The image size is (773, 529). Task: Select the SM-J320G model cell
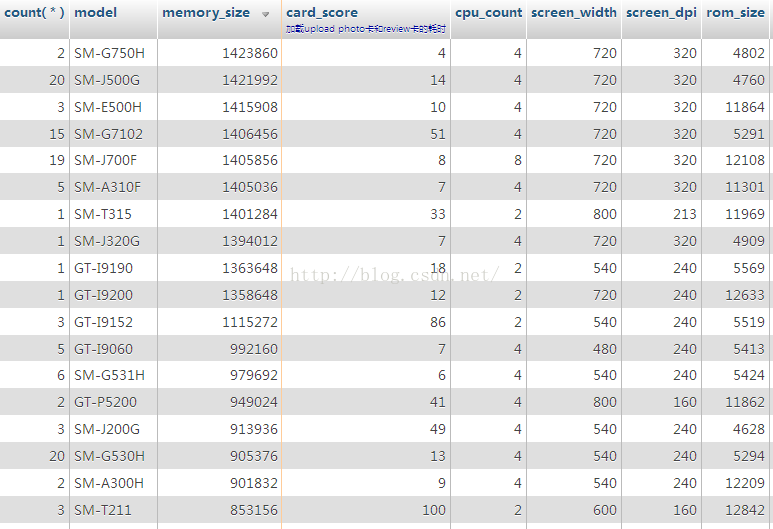107,241
